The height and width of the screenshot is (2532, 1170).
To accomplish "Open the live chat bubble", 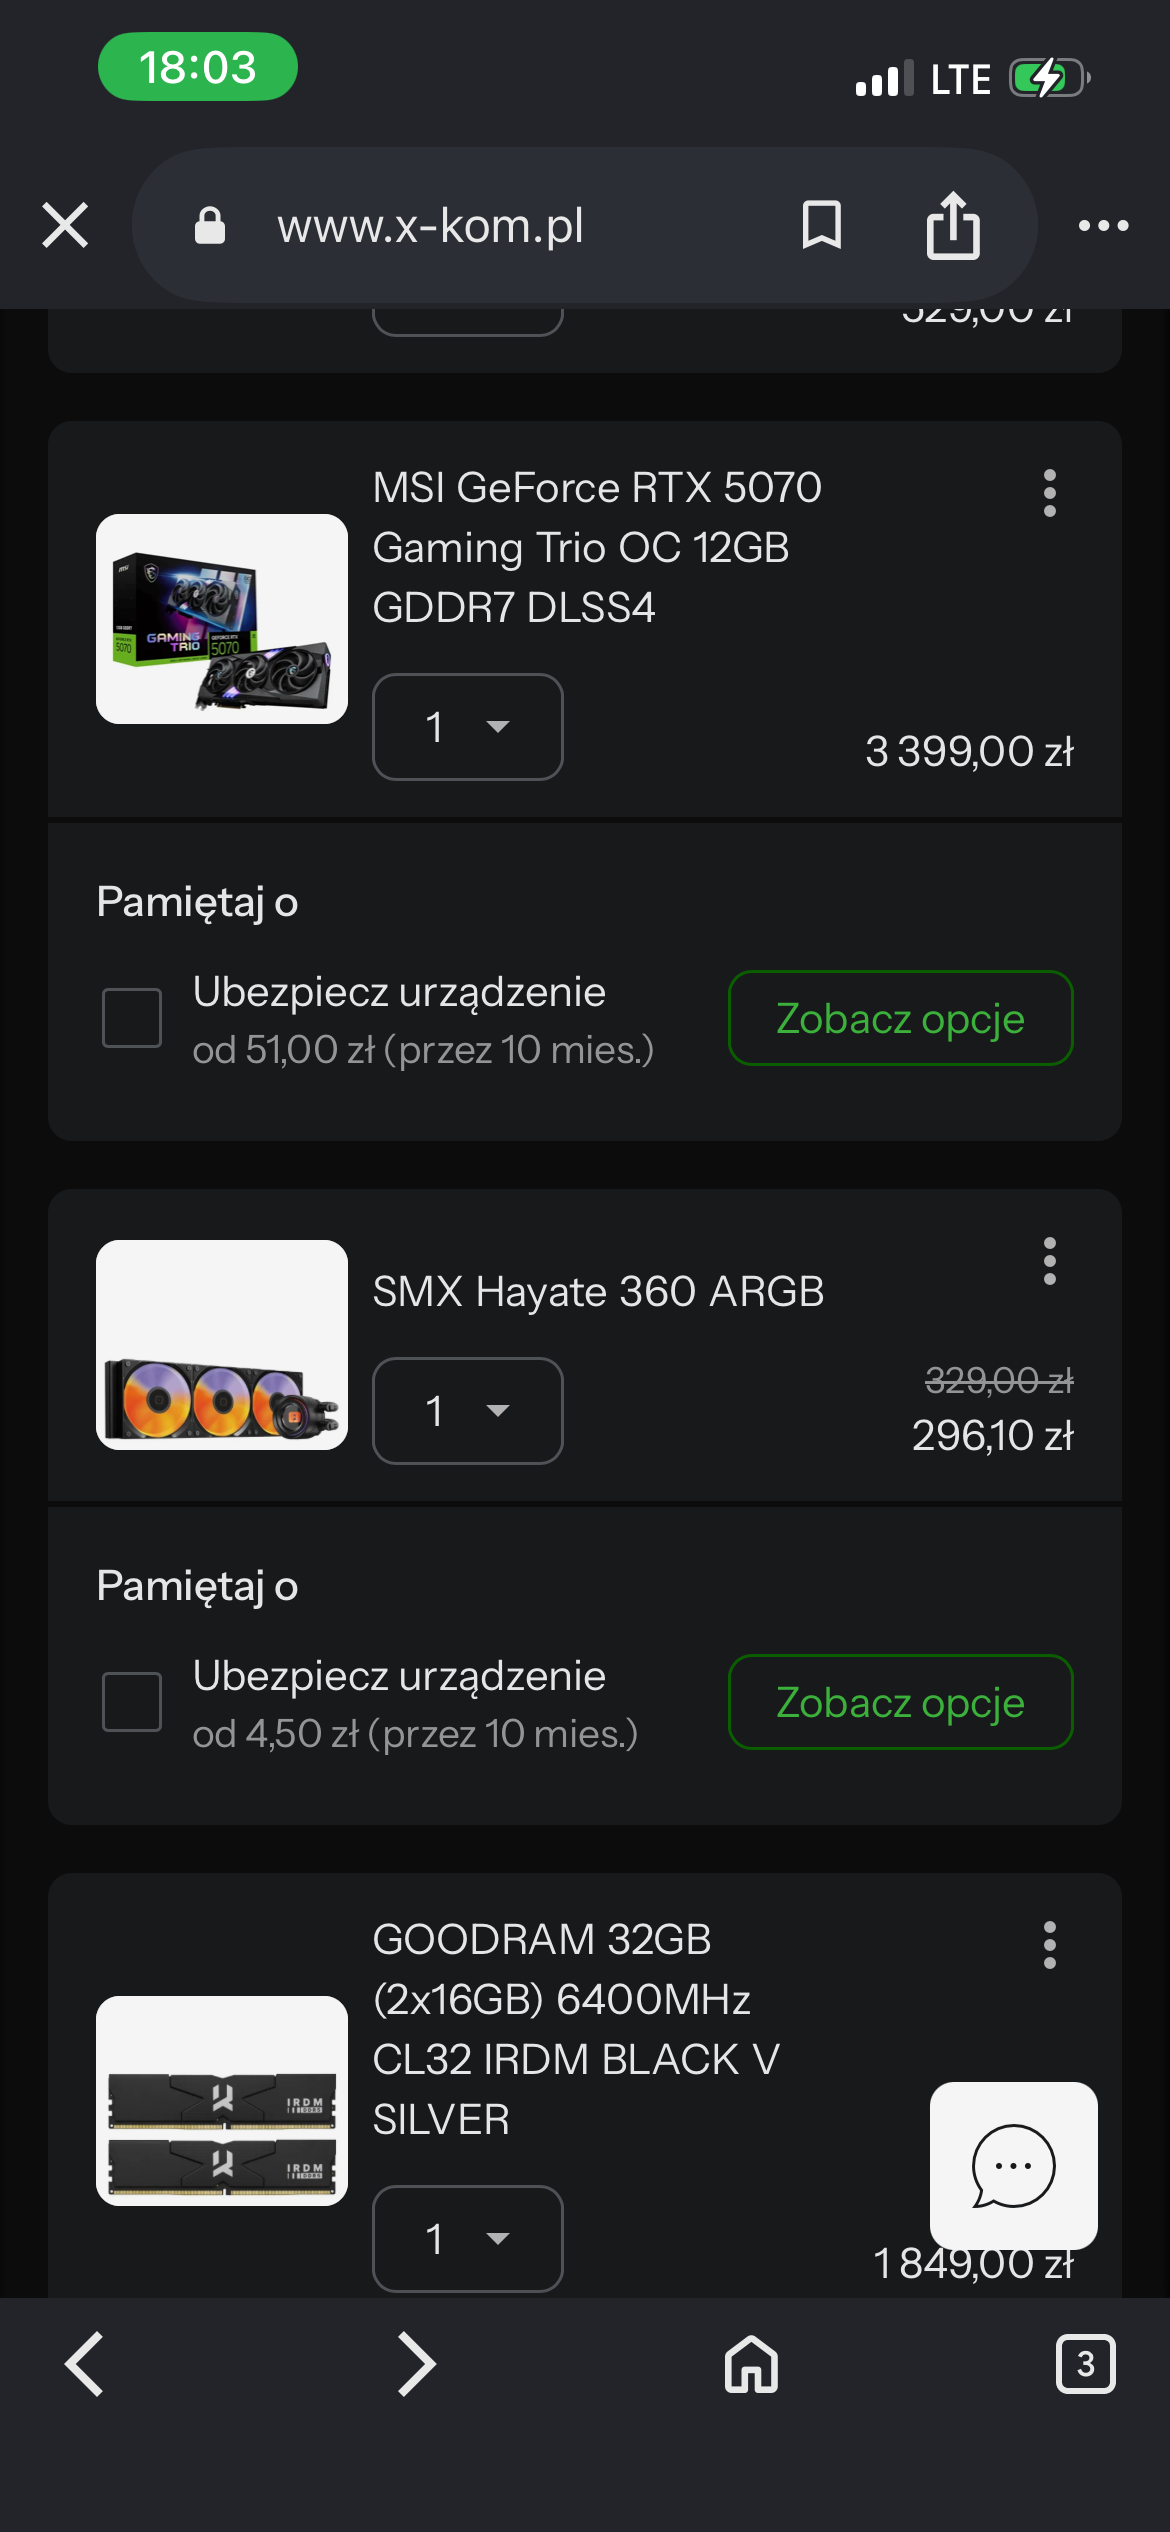I will [1013, 2165].
